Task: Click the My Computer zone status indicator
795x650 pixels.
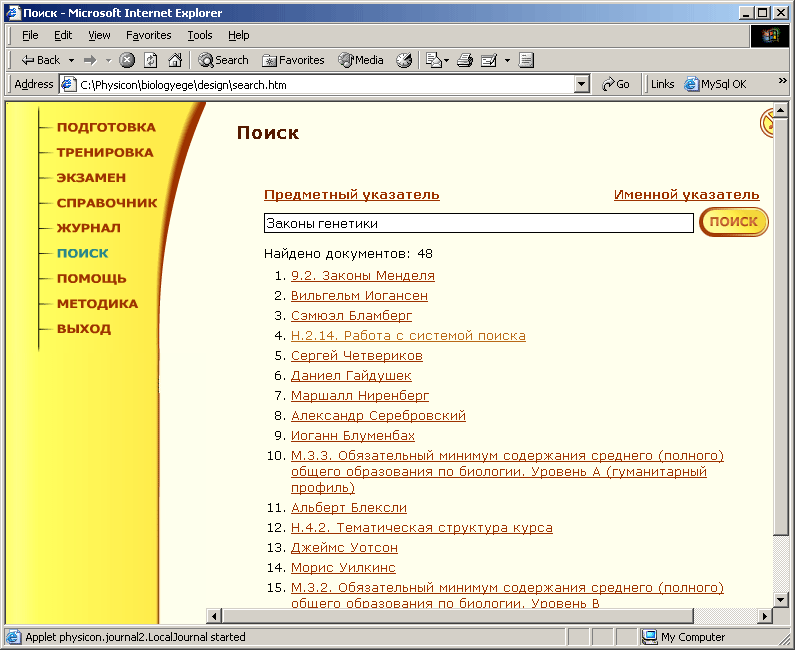Action: tap(683, 637)
